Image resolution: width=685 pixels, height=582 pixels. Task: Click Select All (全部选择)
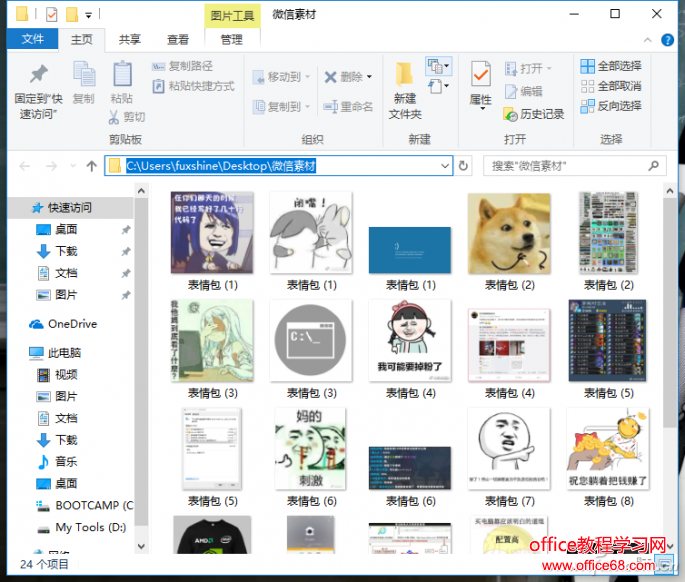click(x=610, y=66)
